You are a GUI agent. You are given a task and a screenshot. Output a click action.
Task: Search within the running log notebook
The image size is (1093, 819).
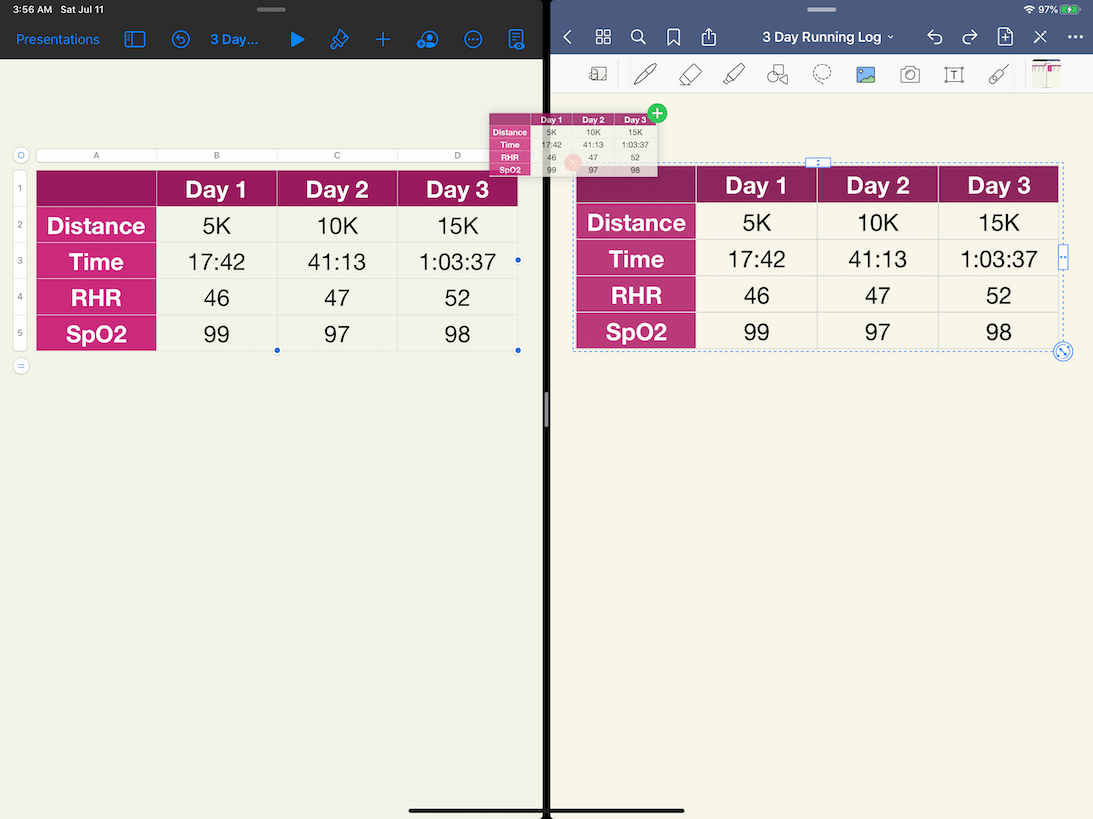[638, 36]
